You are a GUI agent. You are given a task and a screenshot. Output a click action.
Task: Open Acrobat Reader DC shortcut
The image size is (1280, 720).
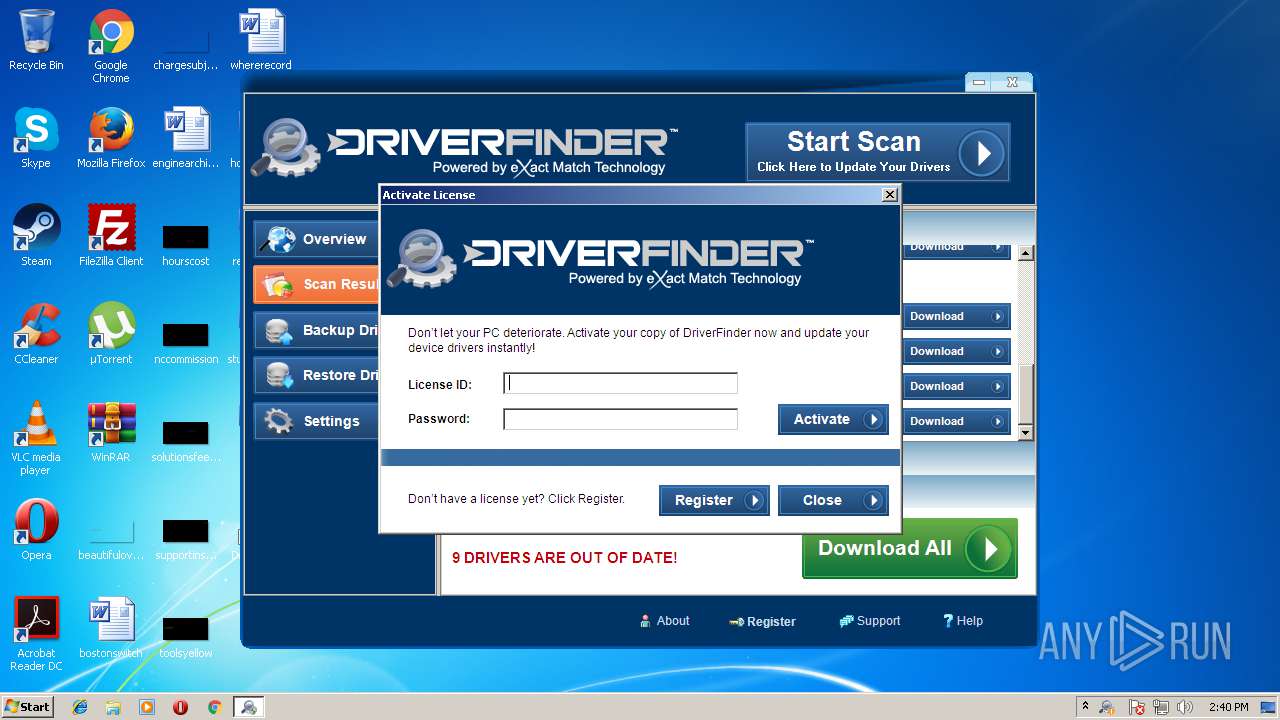pyautogui.click(x=36, y=634)
